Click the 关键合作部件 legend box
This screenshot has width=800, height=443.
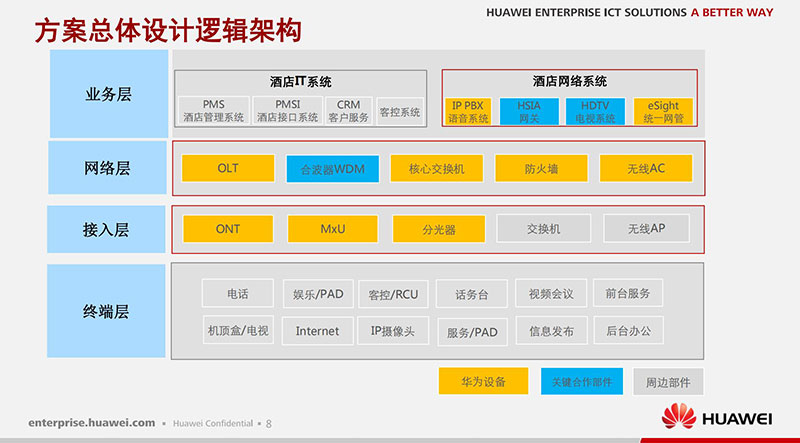[x=582, y=381]
